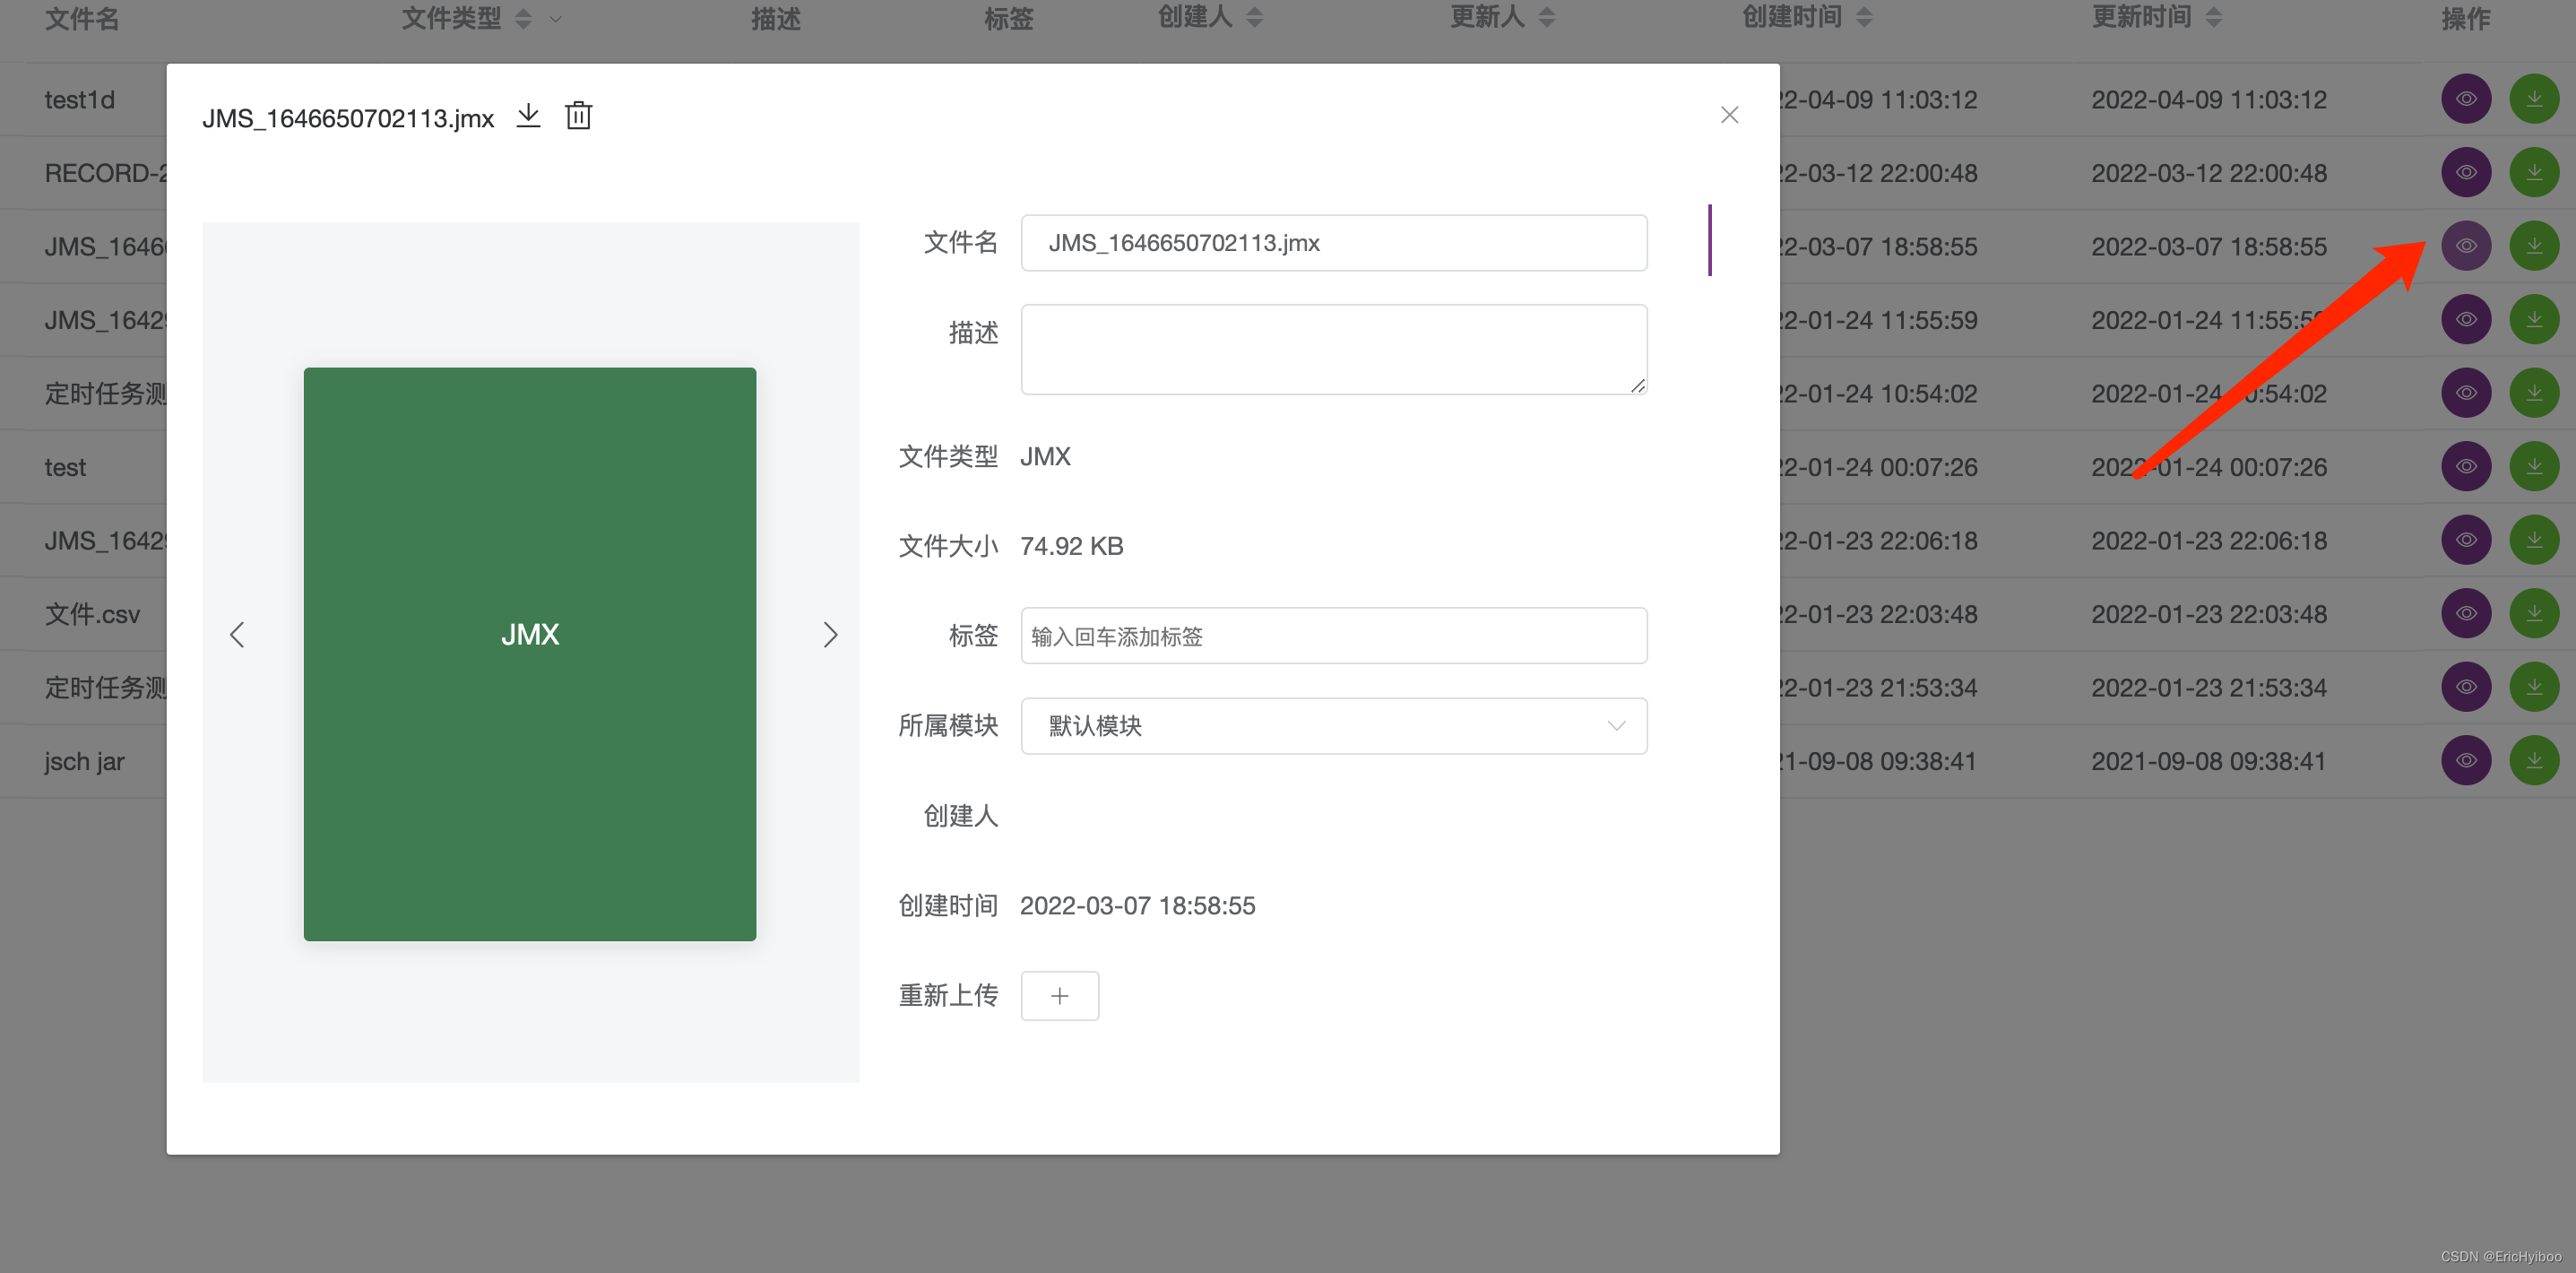
Task: Click the trash delete icon in dialog header
Action: (578, 116)
